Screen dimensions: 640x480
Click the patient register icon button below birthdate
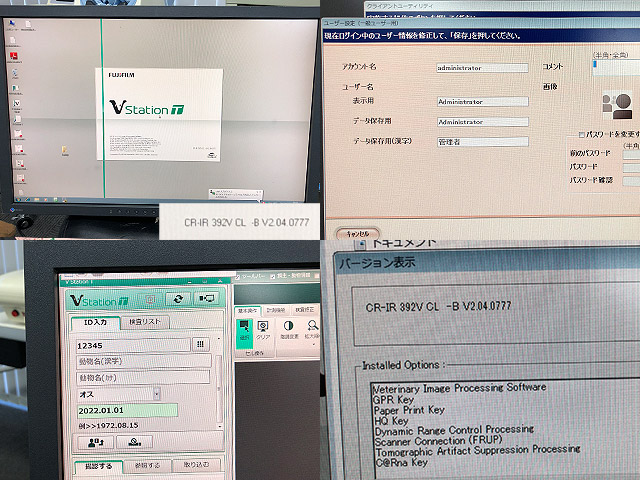[x=96, y=442]
